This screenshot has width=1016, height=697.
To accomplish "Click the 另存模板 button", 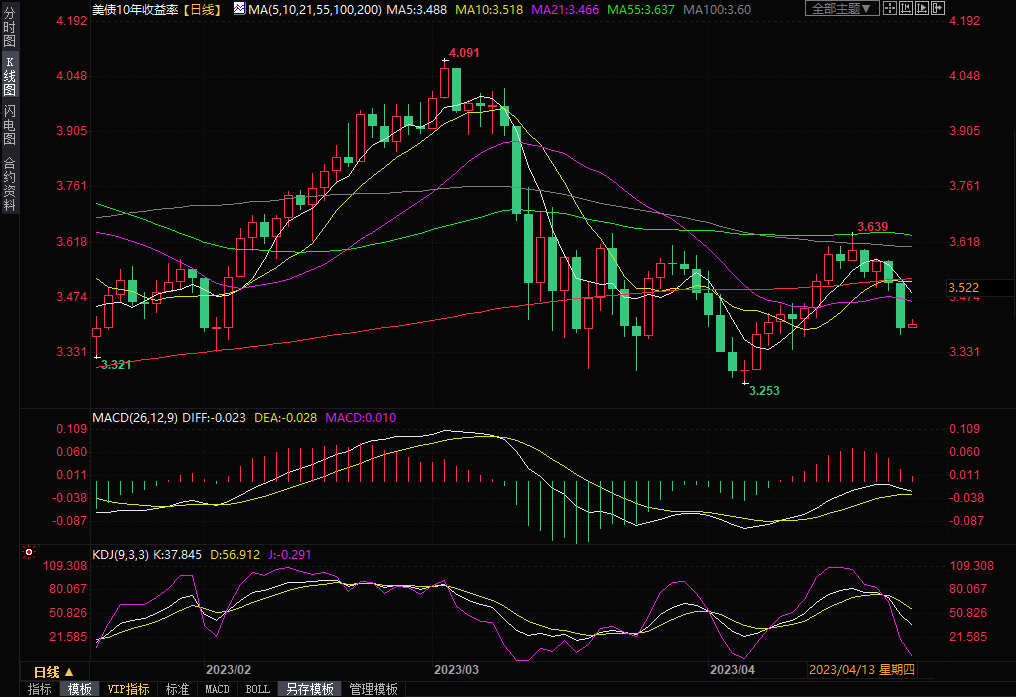I will click(x=309, y=689).
